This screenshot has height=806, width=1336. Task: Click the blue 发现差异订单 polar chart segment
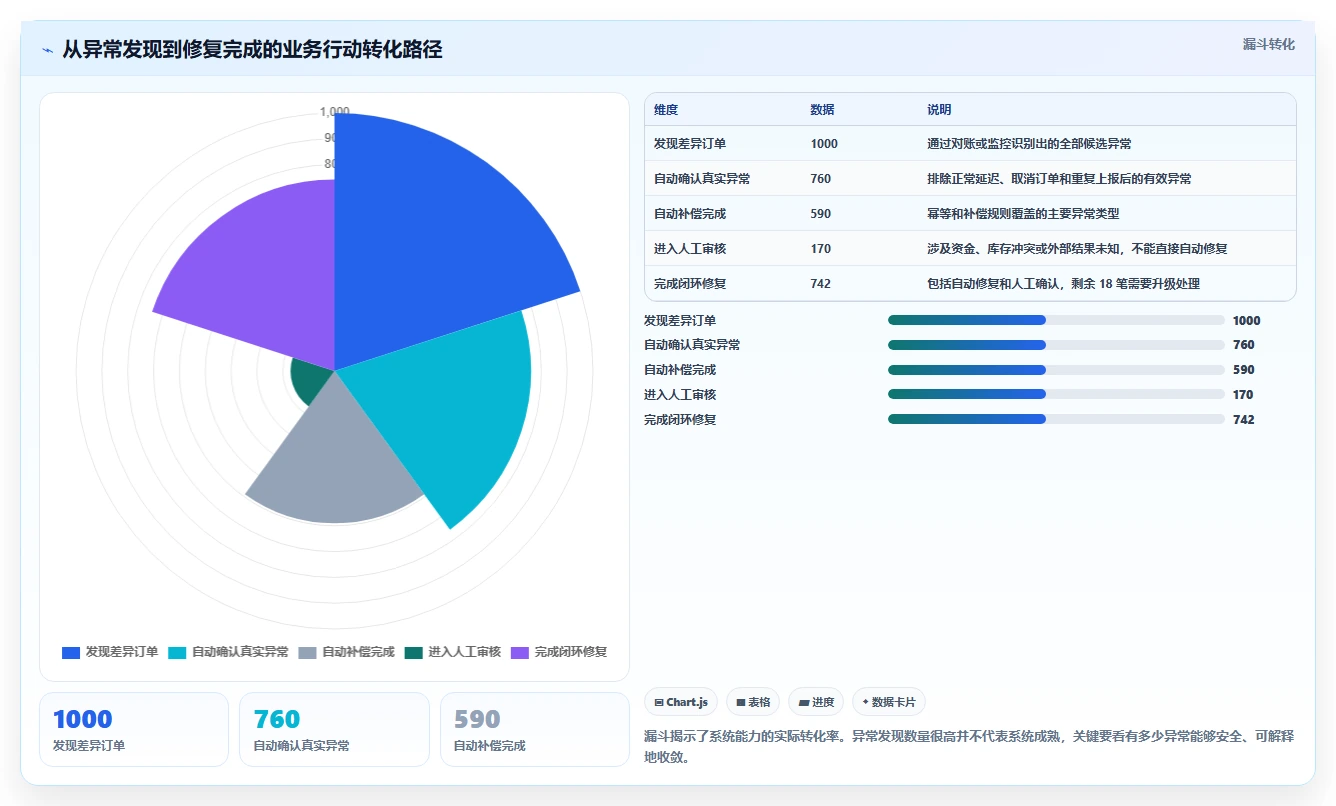[430, 240]
